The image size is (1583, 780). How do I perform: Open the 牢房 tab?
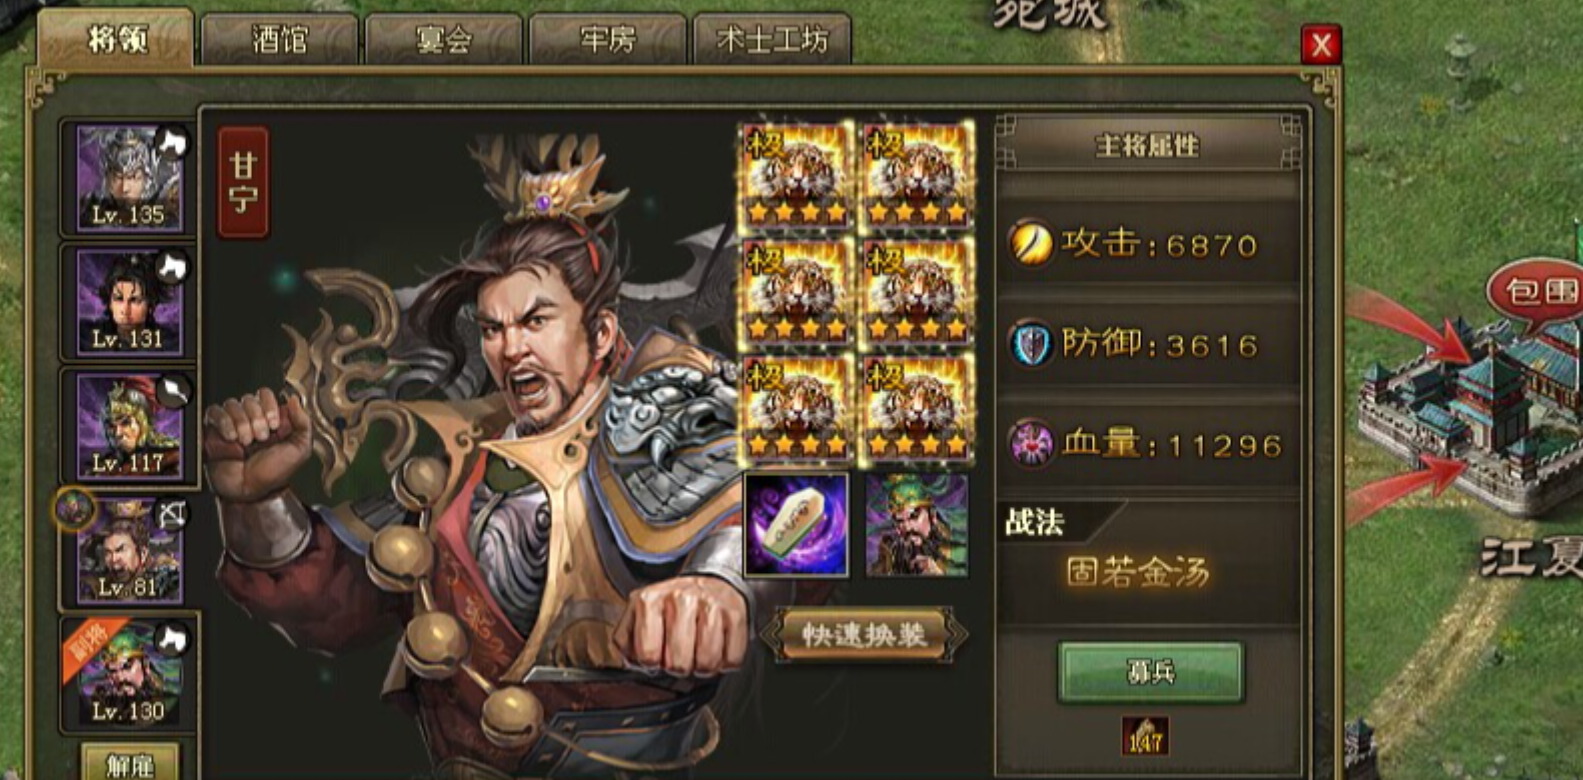coord(608,40)
